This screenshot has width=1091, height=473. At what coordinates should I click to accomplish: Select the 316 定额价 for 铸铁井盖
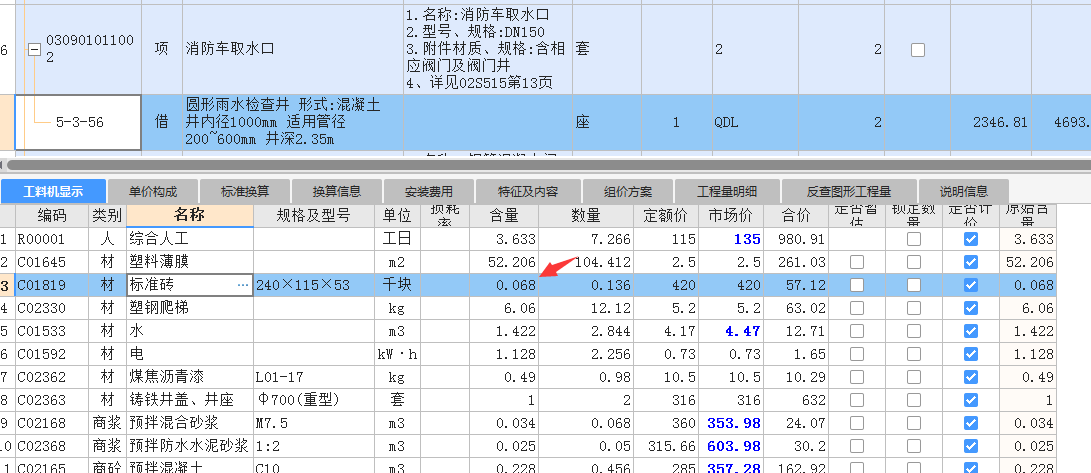tap(666, 399)
